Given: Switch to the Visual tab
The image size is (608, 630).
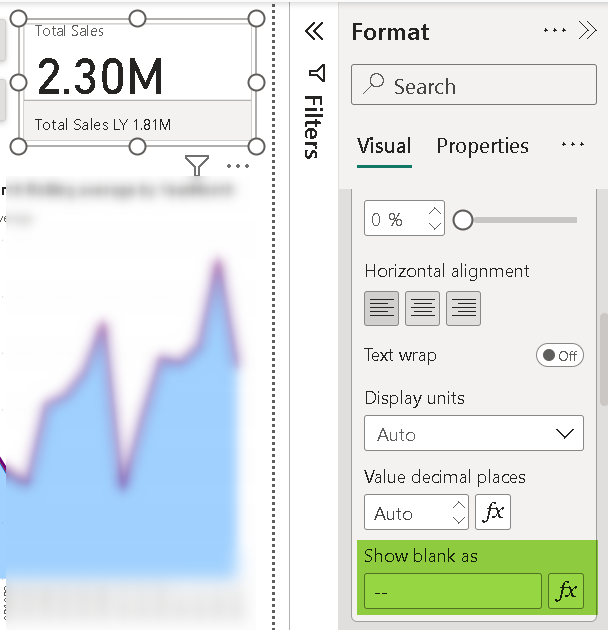Looking at the screenshot, I should [384, 146].
